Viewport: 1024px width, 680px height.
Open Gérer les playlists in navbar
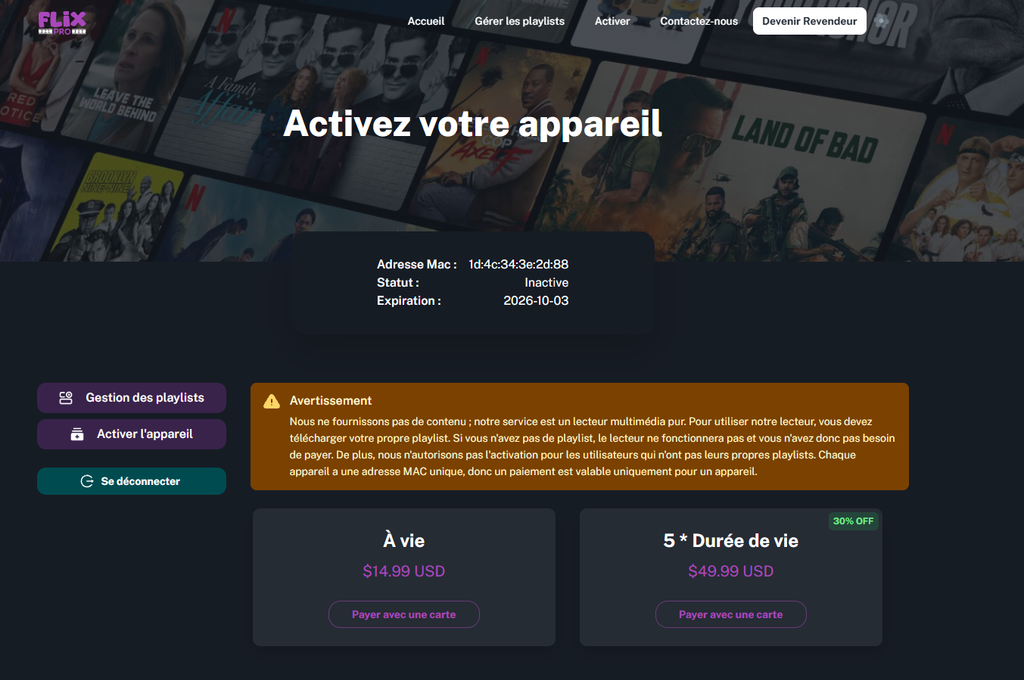tap(519, 21)
